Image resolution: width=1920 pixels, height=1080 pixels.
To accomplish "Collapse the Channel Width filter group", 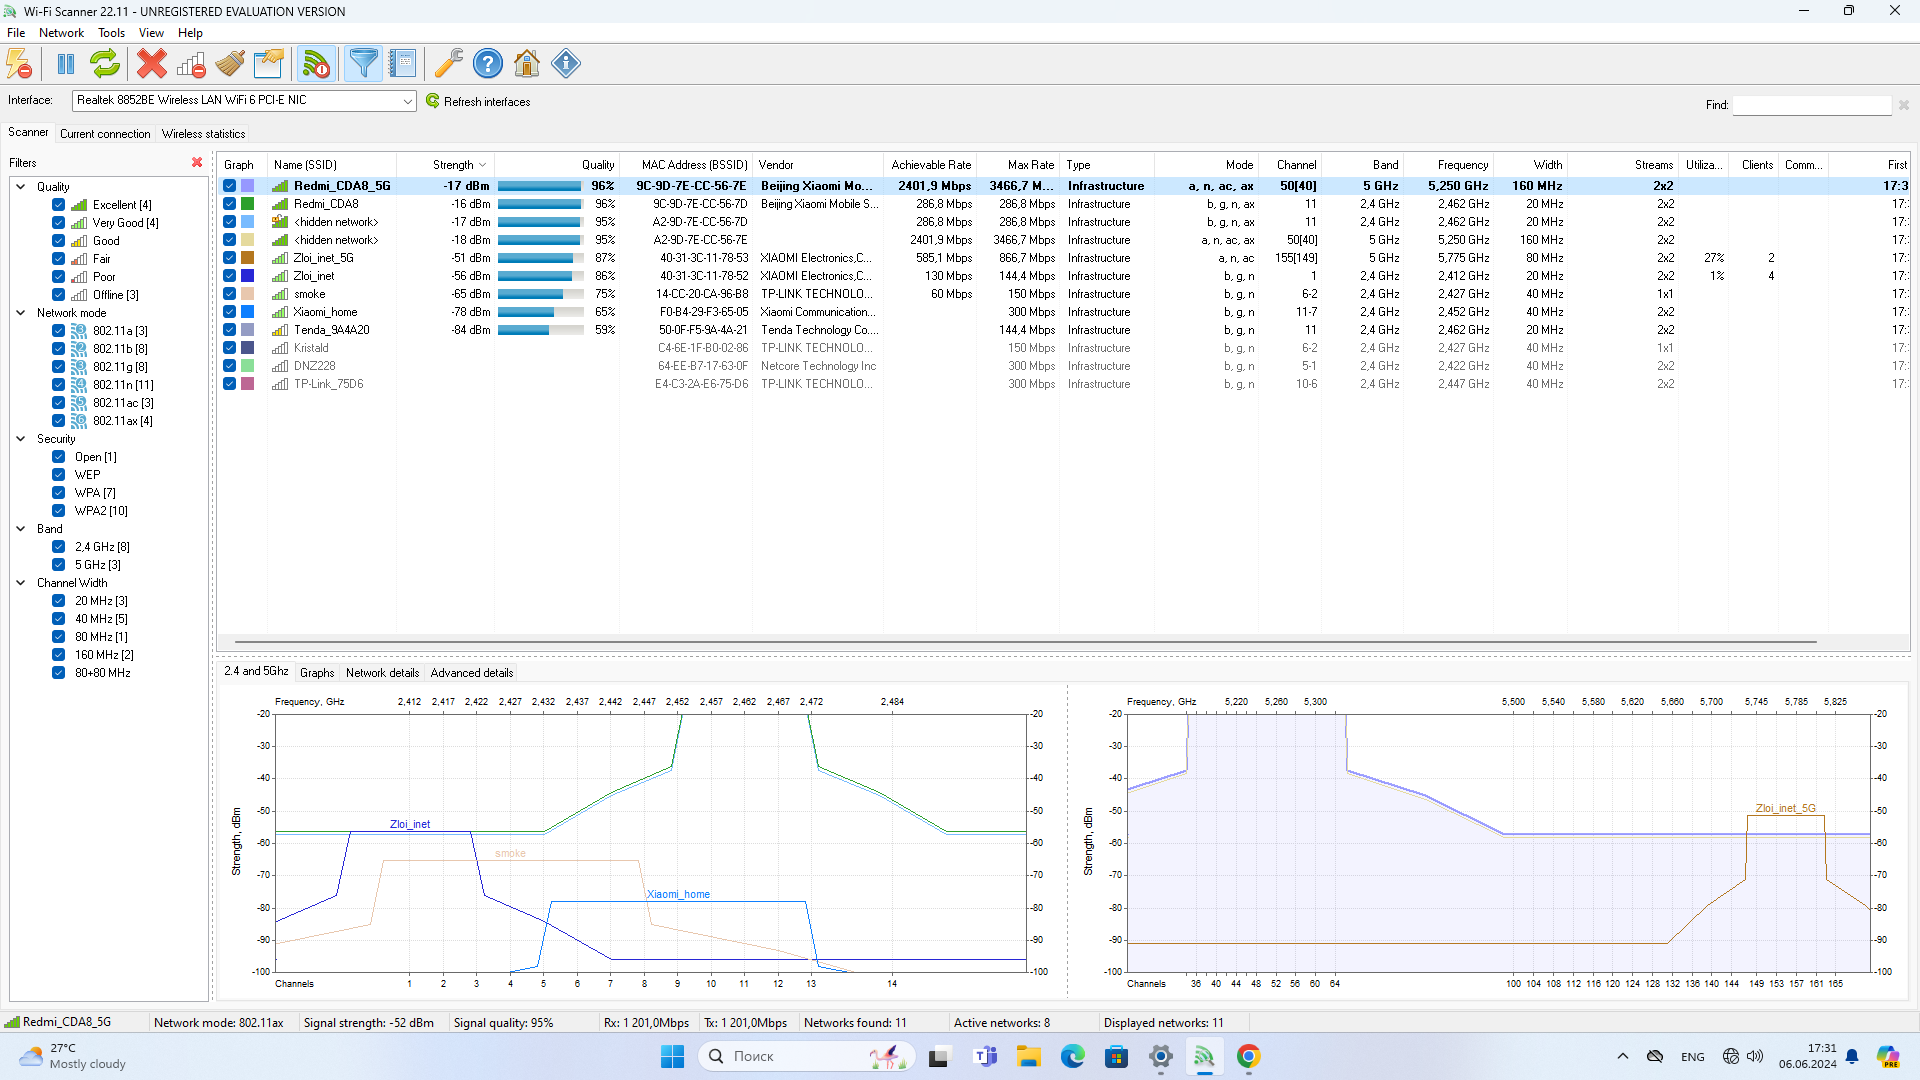I will (21, 583).
